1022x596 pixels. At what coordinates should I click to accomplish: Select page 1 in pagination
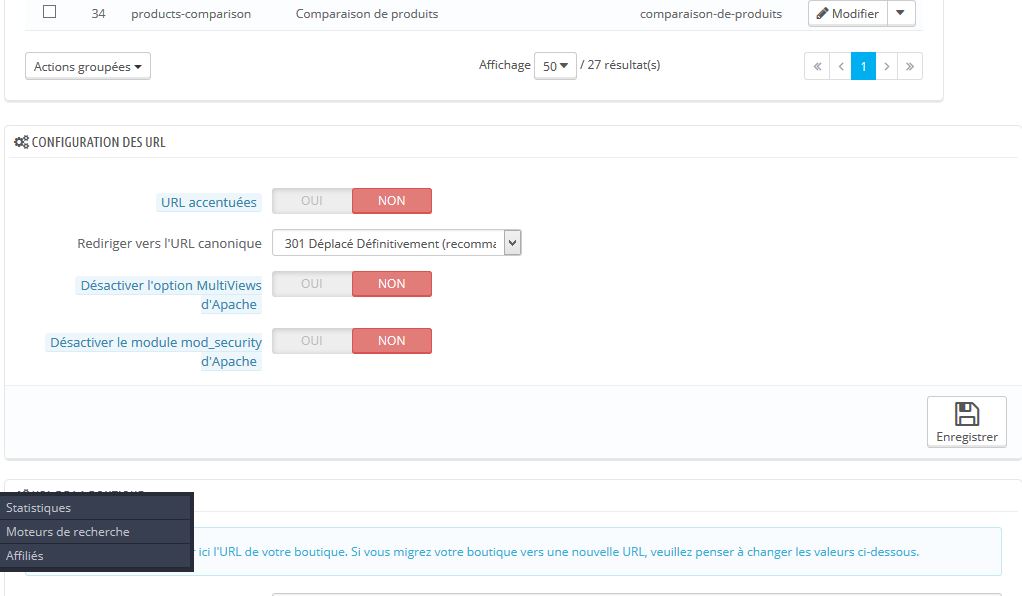[864, 67]
